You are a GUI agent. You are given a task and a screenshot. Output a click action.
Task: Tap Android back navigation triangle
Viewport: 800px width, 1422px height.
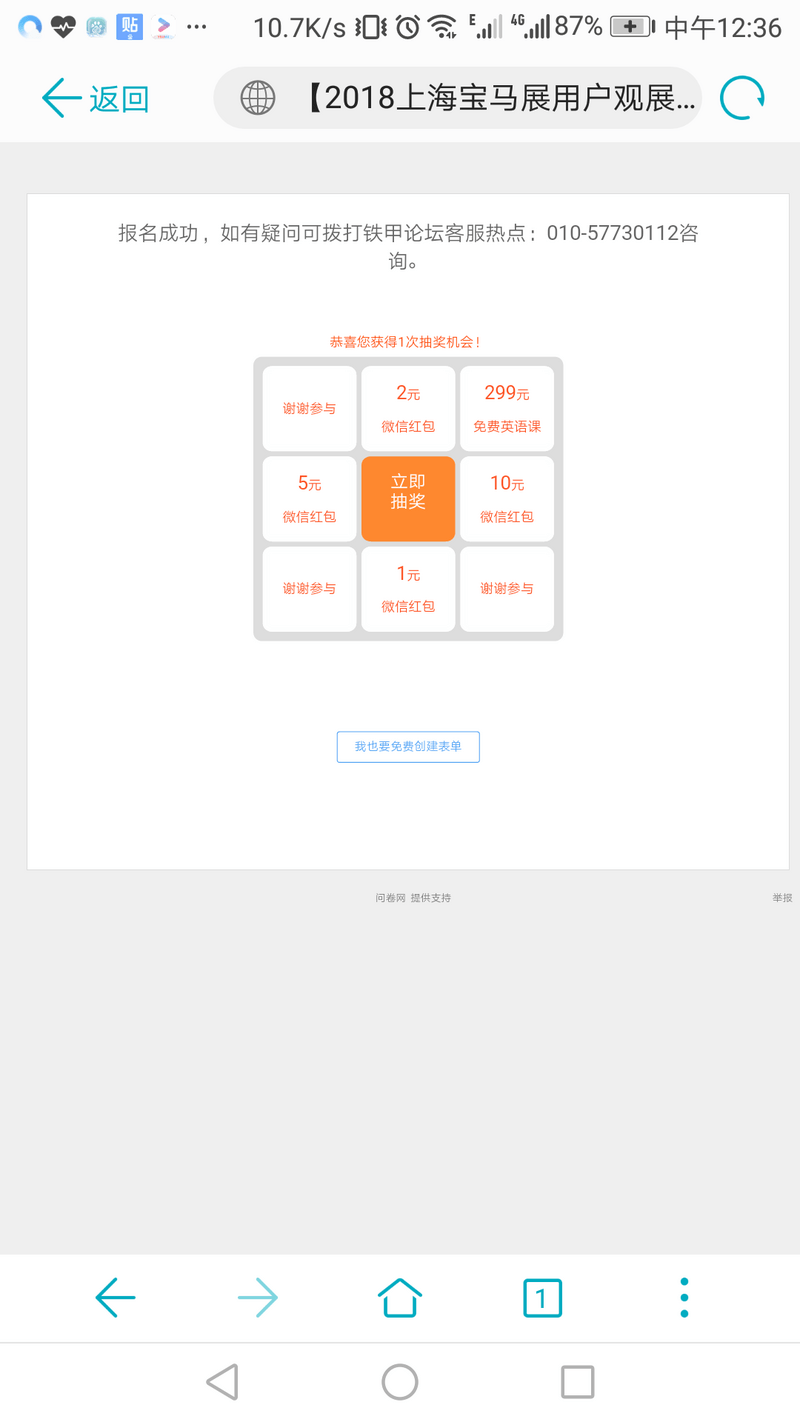[222, 1382]
